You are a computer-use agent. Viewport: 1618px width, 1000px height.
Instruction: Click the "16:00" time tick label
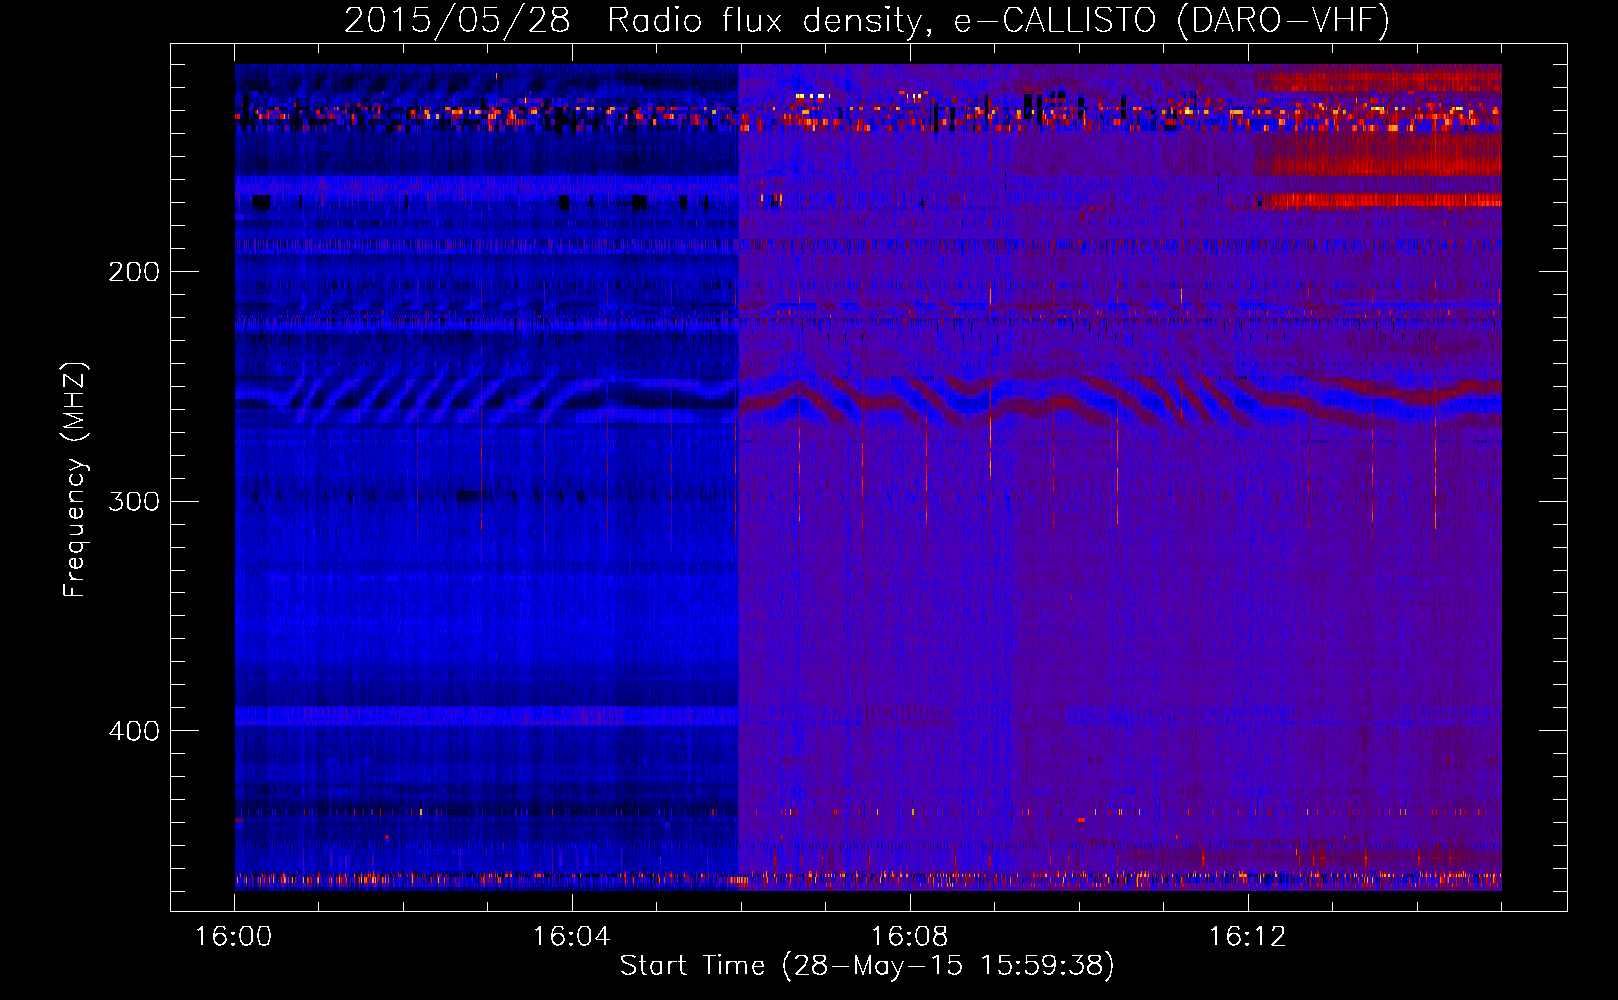(x=233, y=937)
